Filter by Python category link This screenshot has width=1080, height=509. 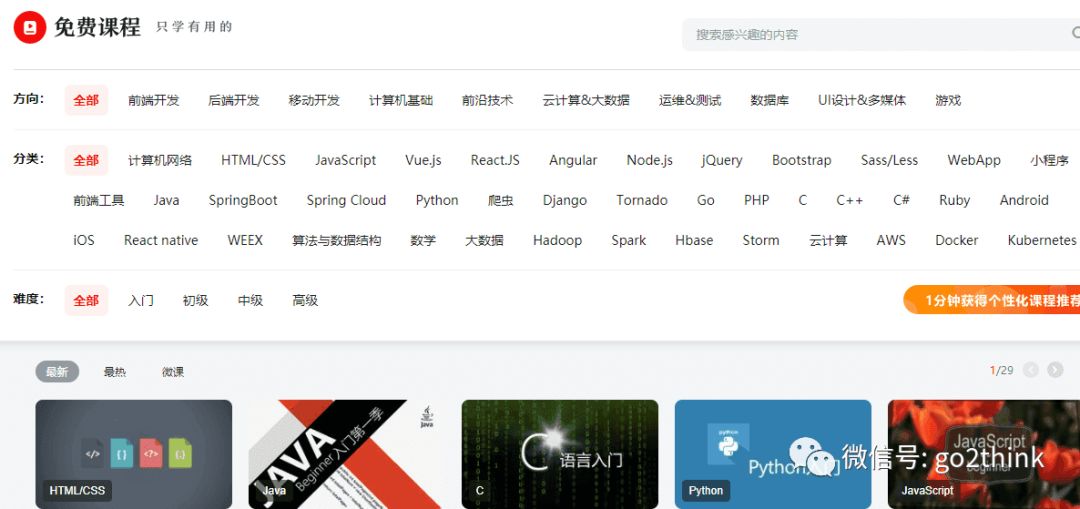[x=437, y=200]
